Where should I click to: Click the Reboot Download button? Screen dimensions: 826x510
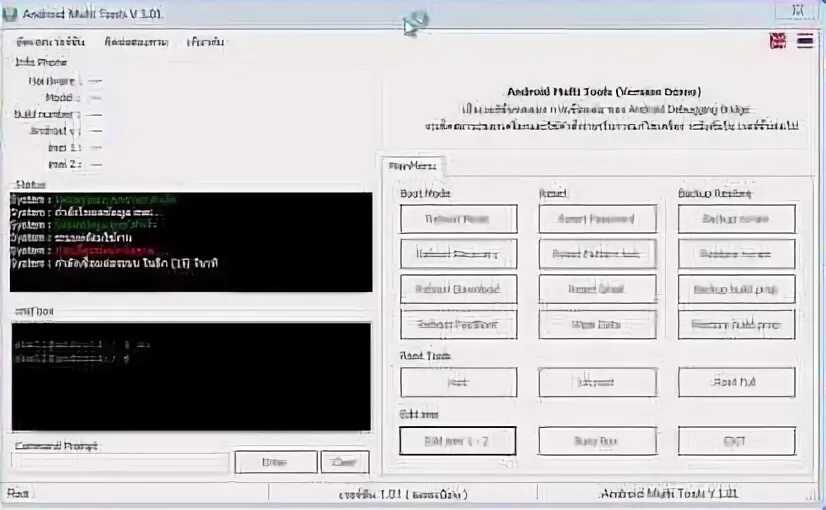(458, 289)
